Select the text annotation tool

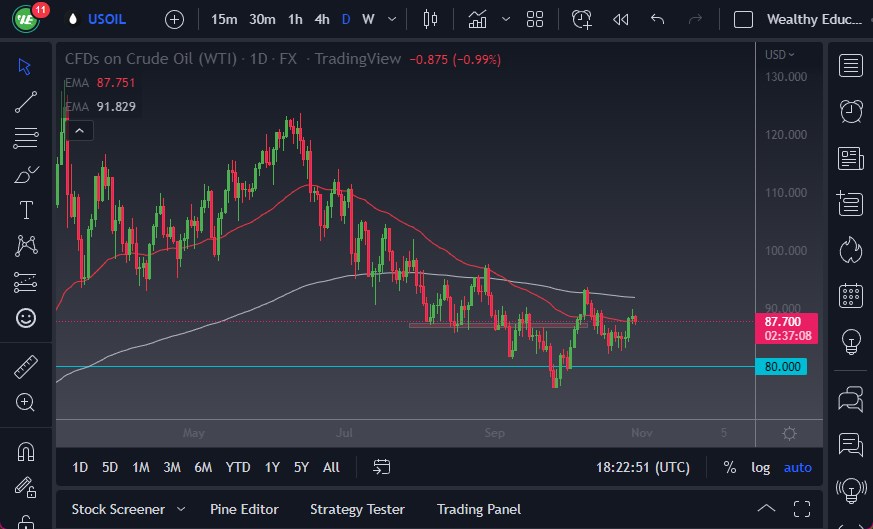point(26,210)
